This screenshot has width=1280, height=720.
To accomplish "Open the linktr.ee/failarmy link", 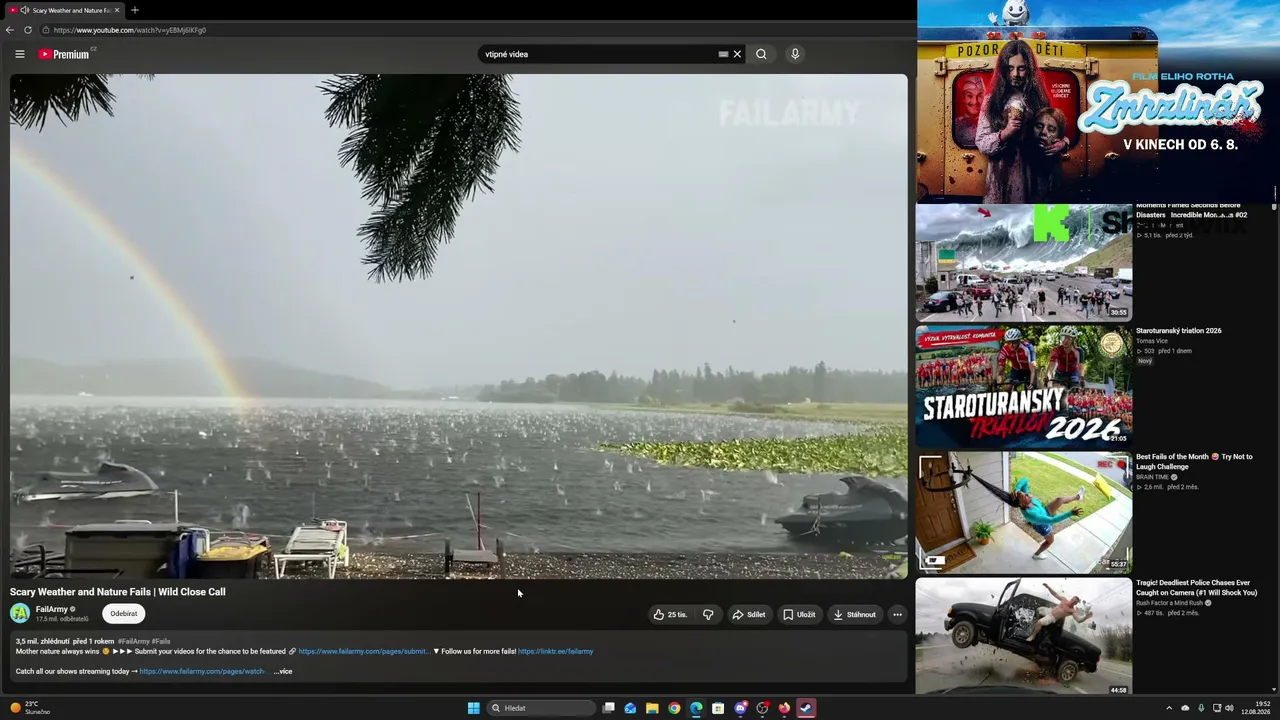I will pos(555,651).
